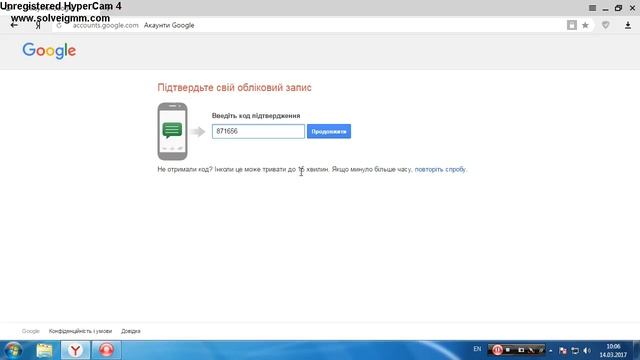
Task: Open File Explorer from the taskbar
Action: tap(44, 350)
